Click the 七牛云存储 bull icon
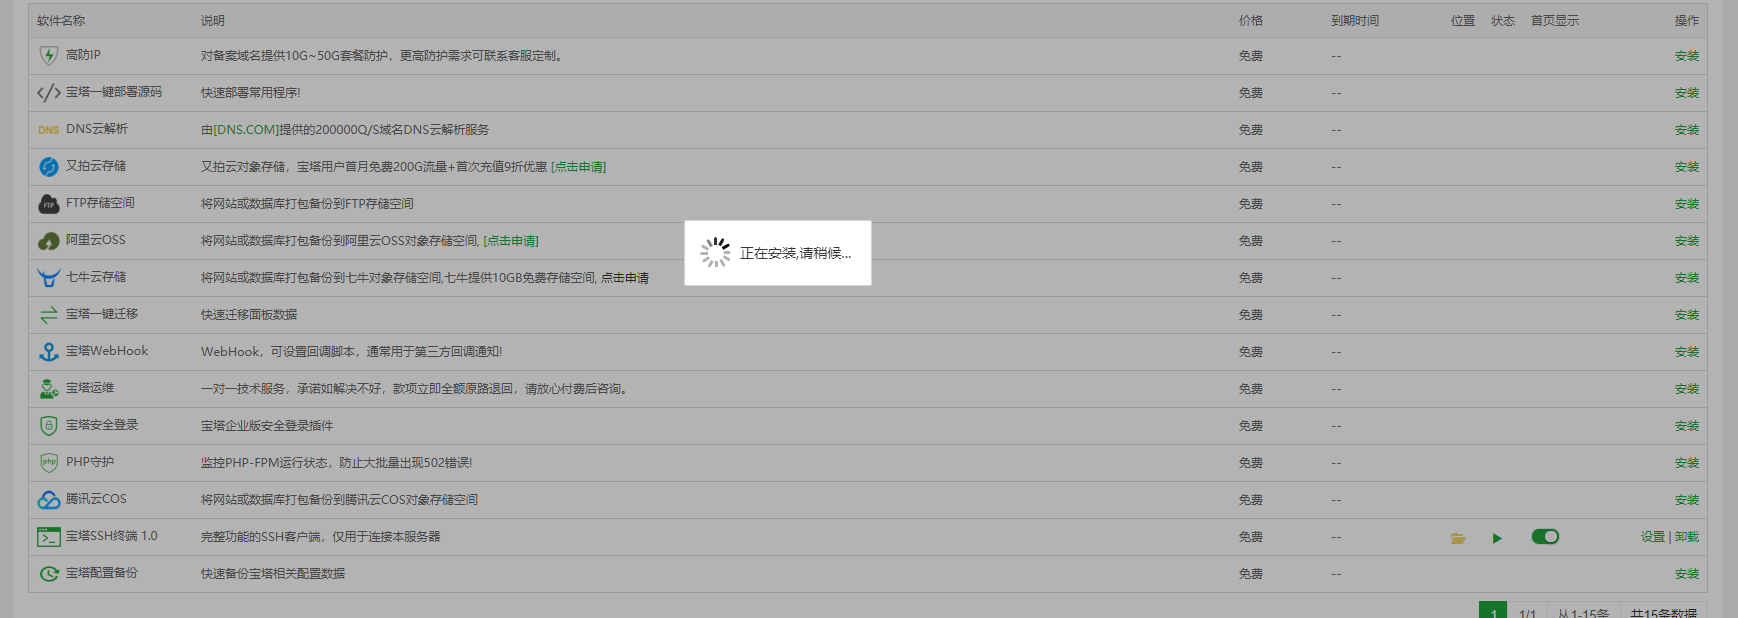 tap(48, 278)
